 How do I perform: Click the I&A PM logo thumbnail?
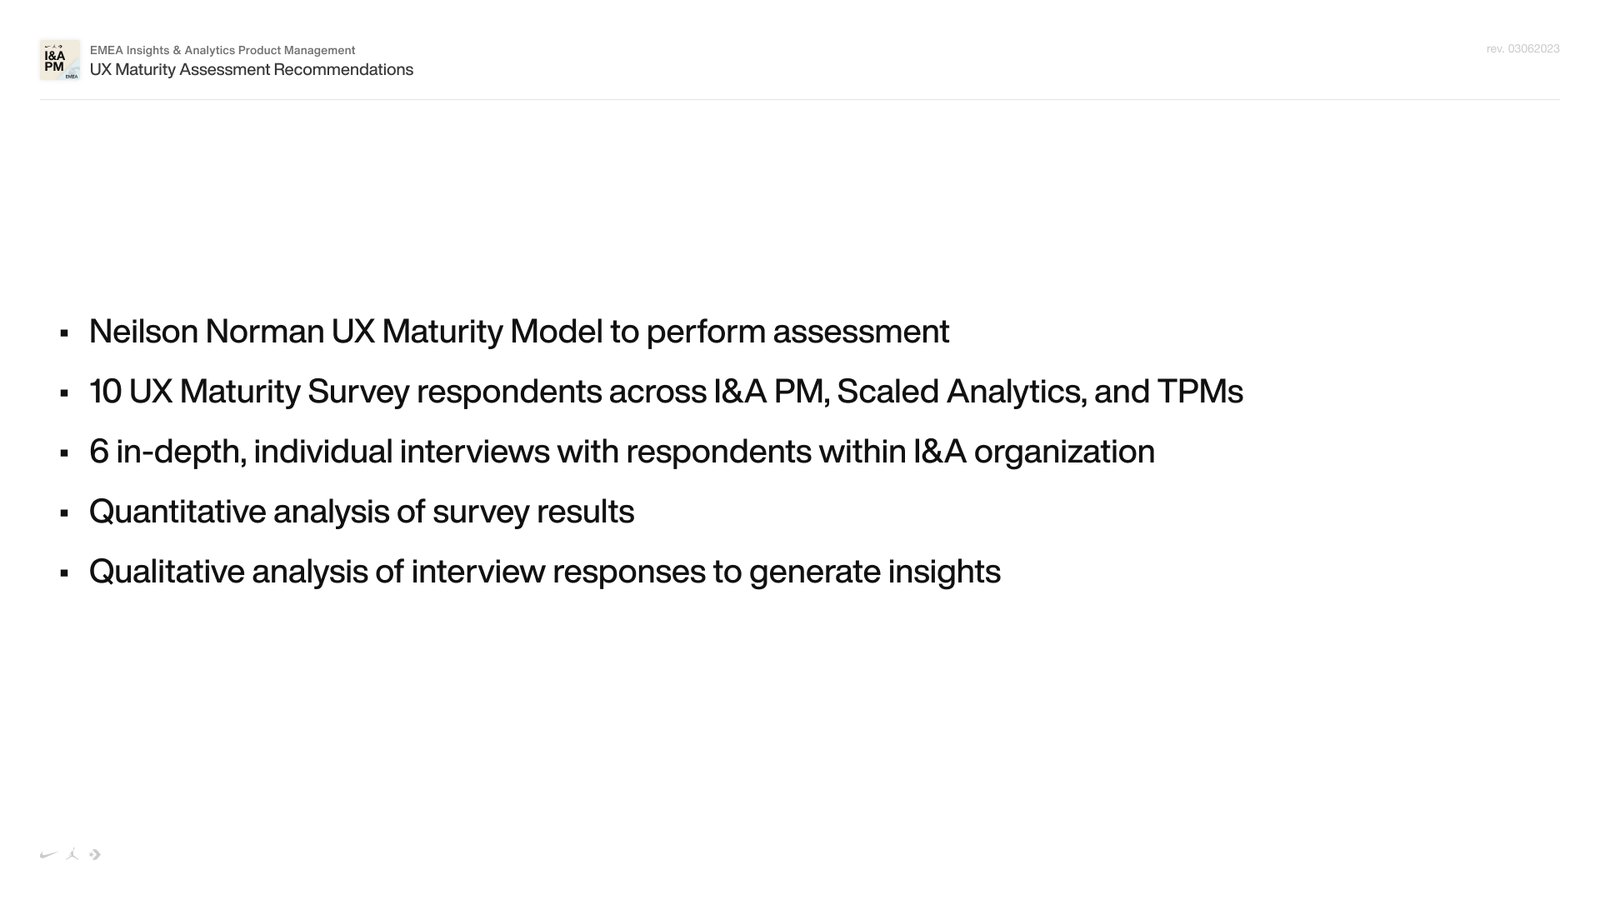click(59, 60)
